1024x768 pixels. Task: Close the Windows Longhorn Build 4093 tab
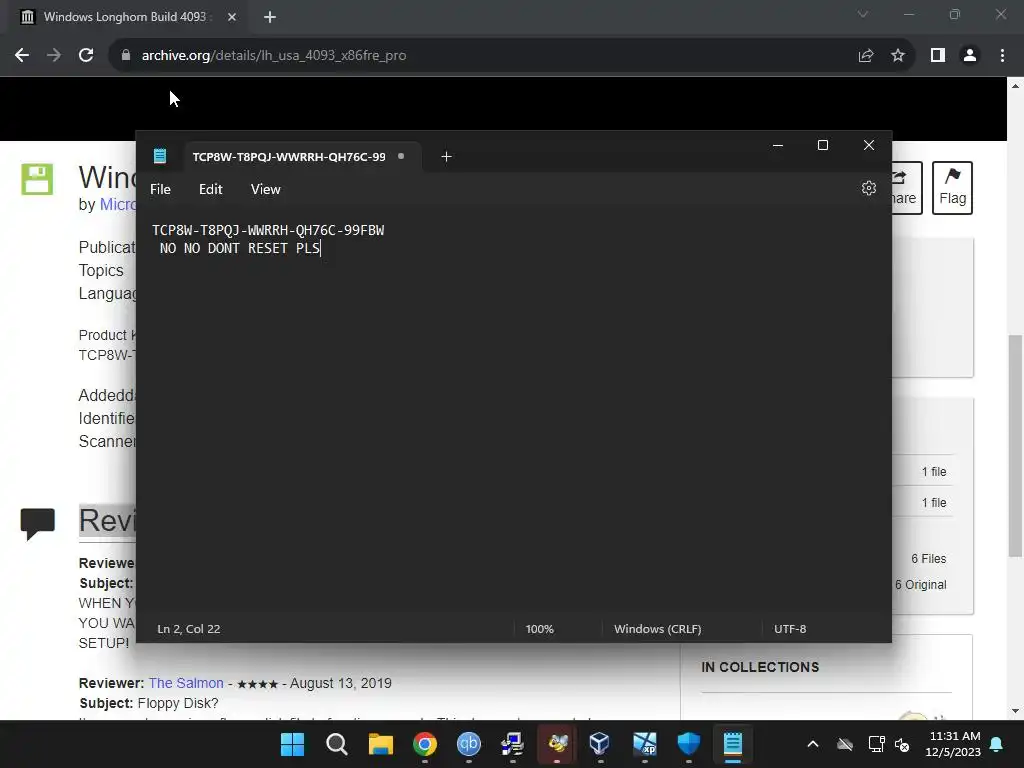(232, 17)
